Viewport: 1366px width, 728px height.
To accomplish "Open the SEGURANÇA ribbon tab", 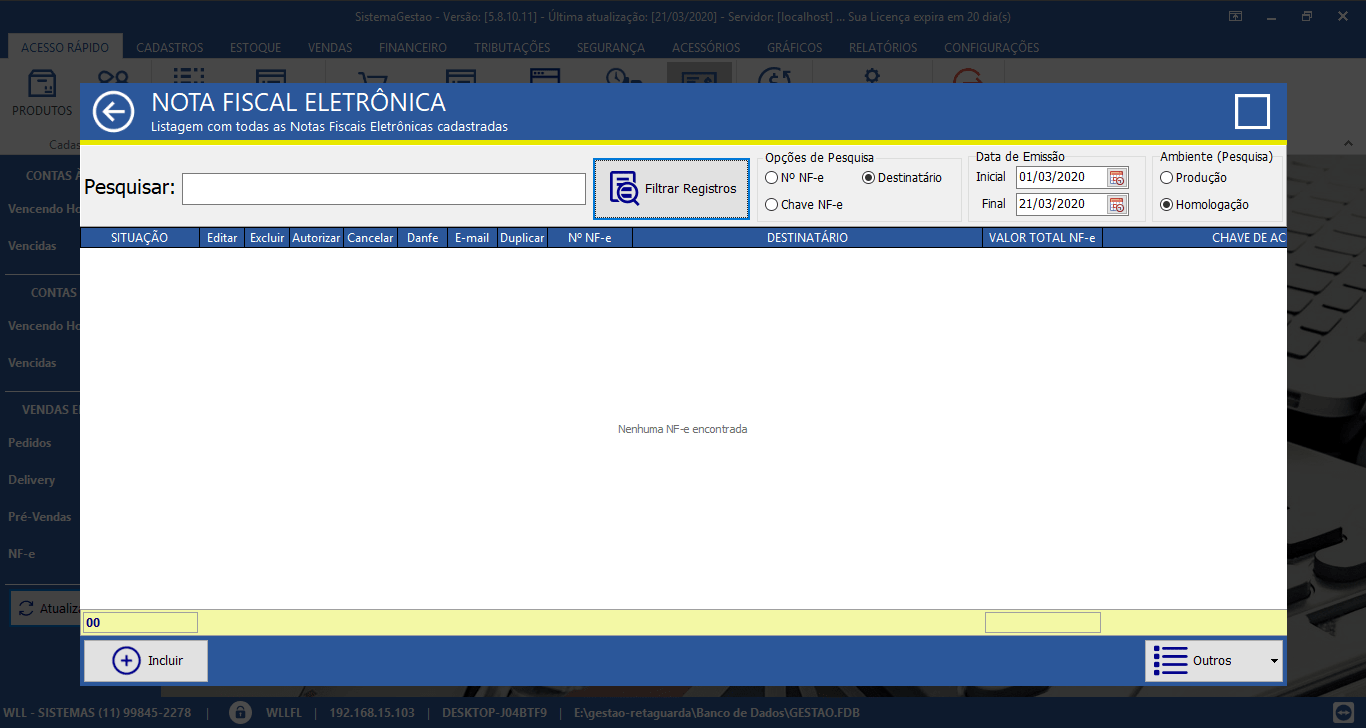I will click(x=611, y=47).
